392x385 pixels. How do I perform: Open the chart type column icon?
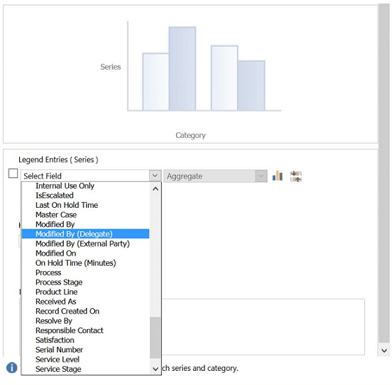click(x=277, y=176)
